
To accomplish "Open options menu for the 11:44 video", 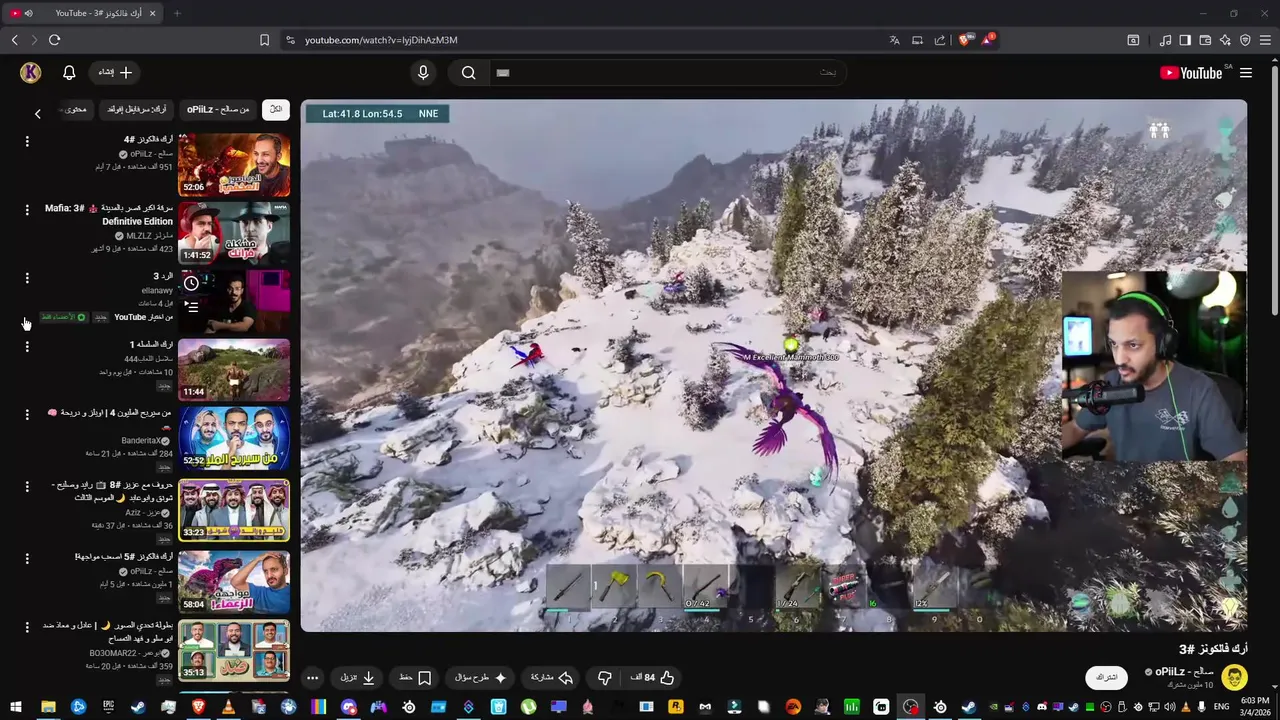I will 27,346.
